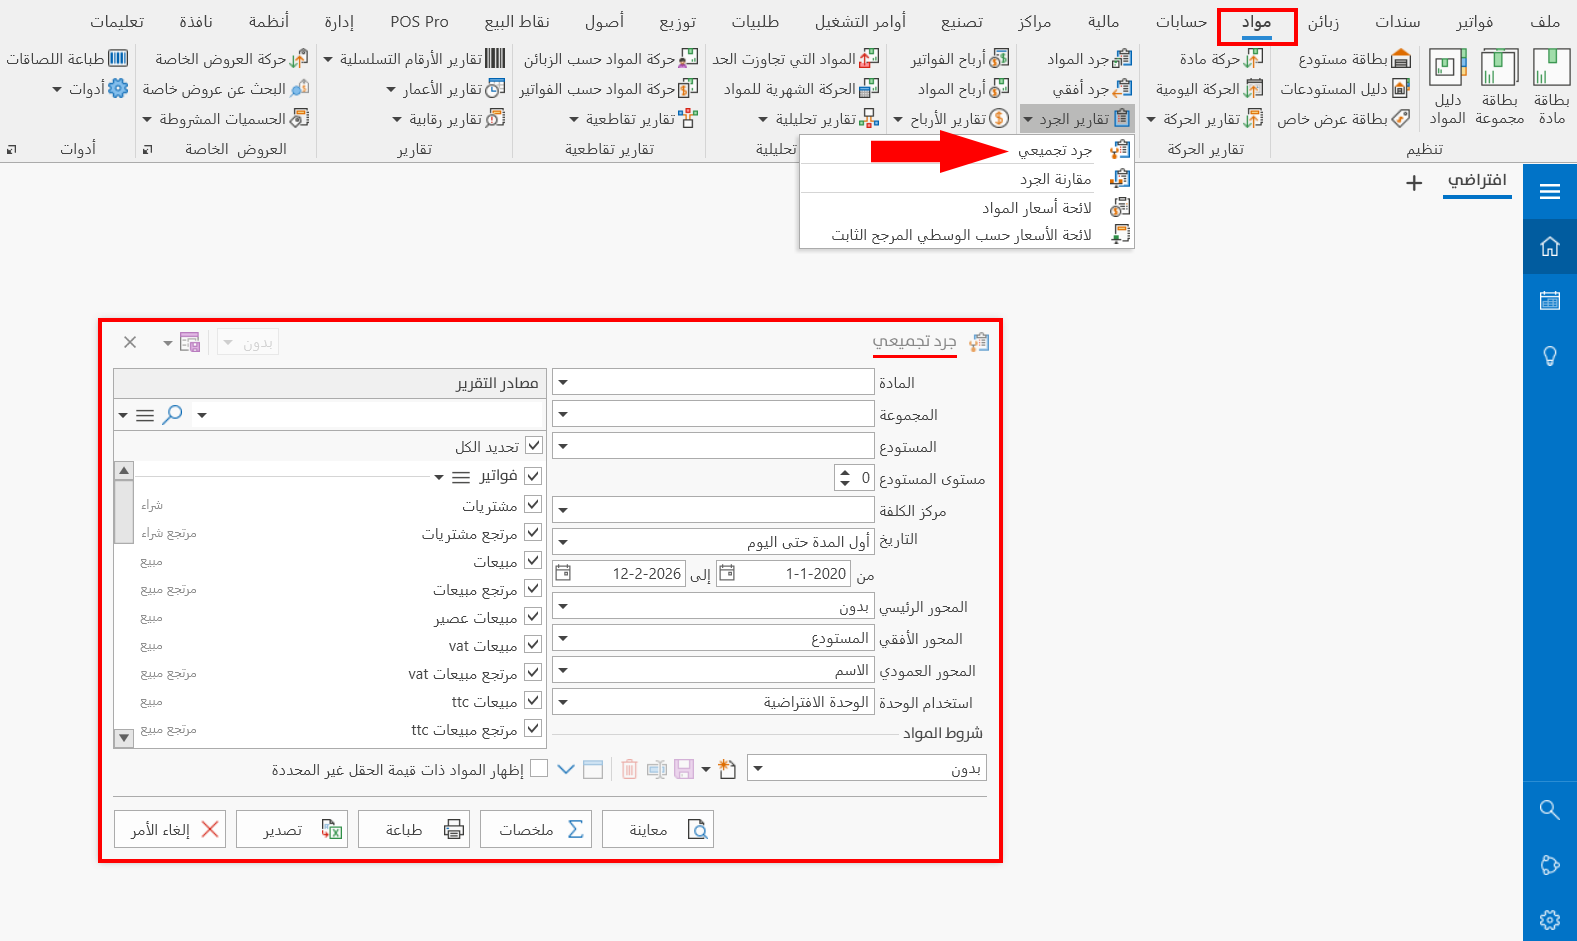Toggle مرتجع مشتريات checkbox
The height and width of the screenshot is (941, 1577).
coord(534,532)
